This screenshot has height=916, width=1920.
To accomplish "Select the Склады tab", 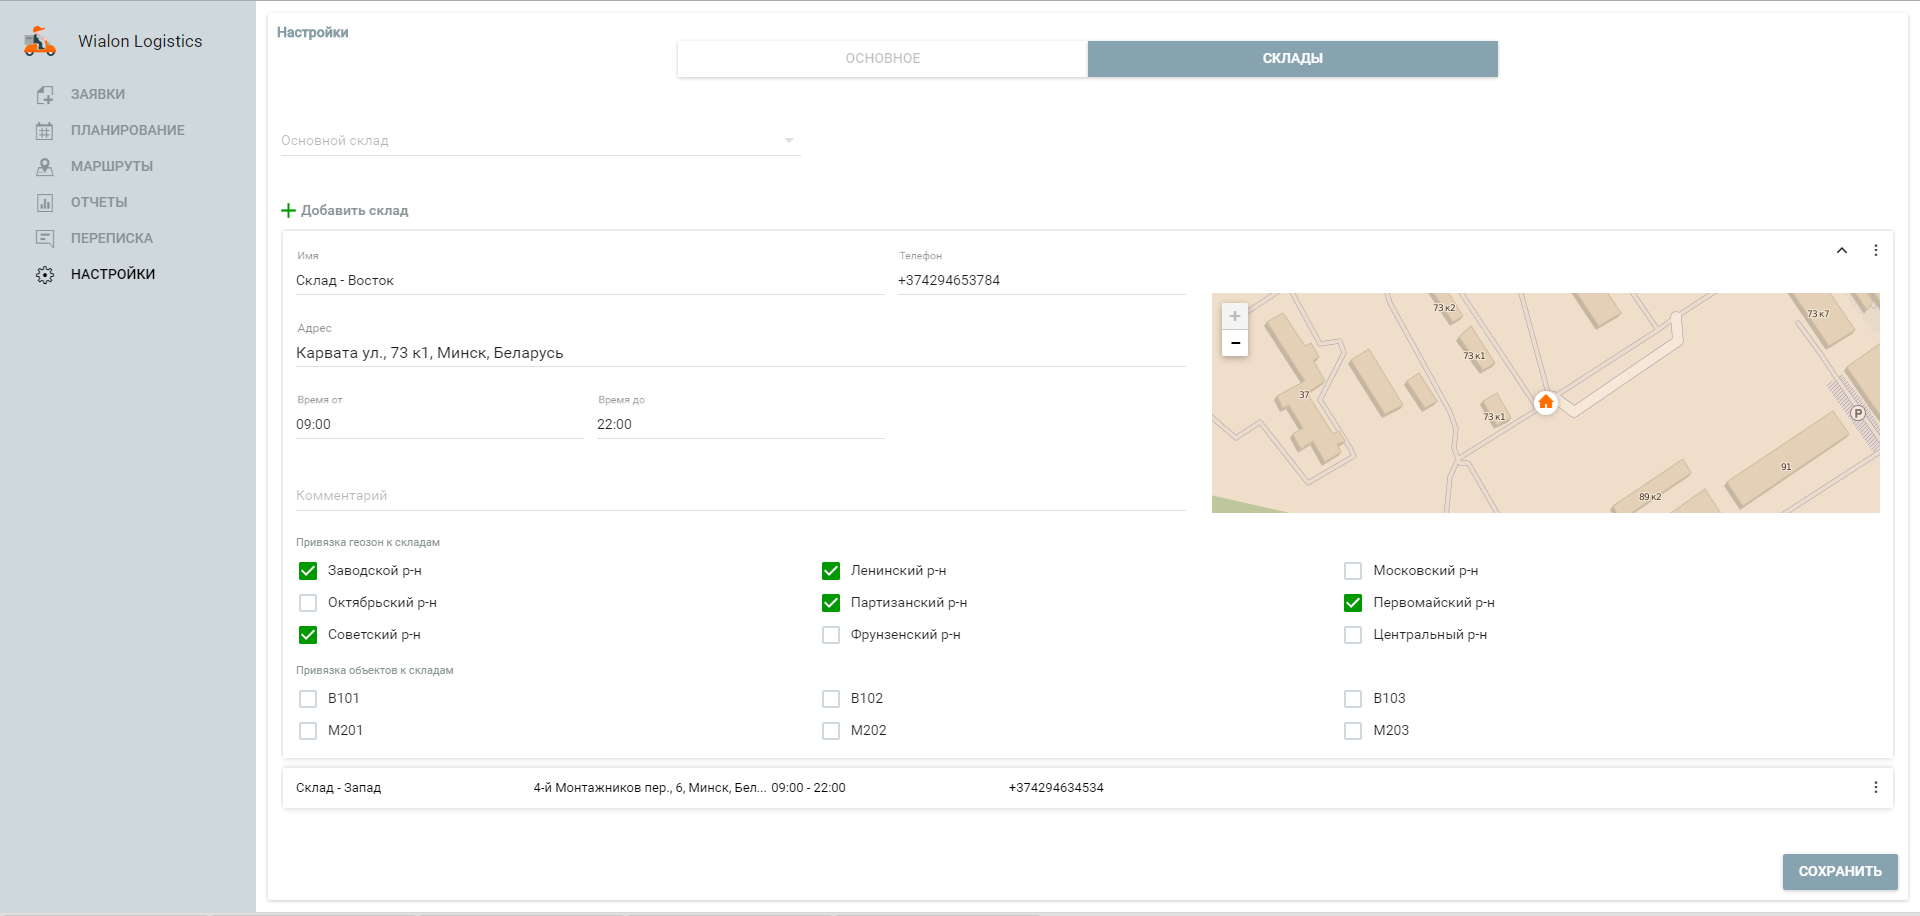I will point(1292,59).
